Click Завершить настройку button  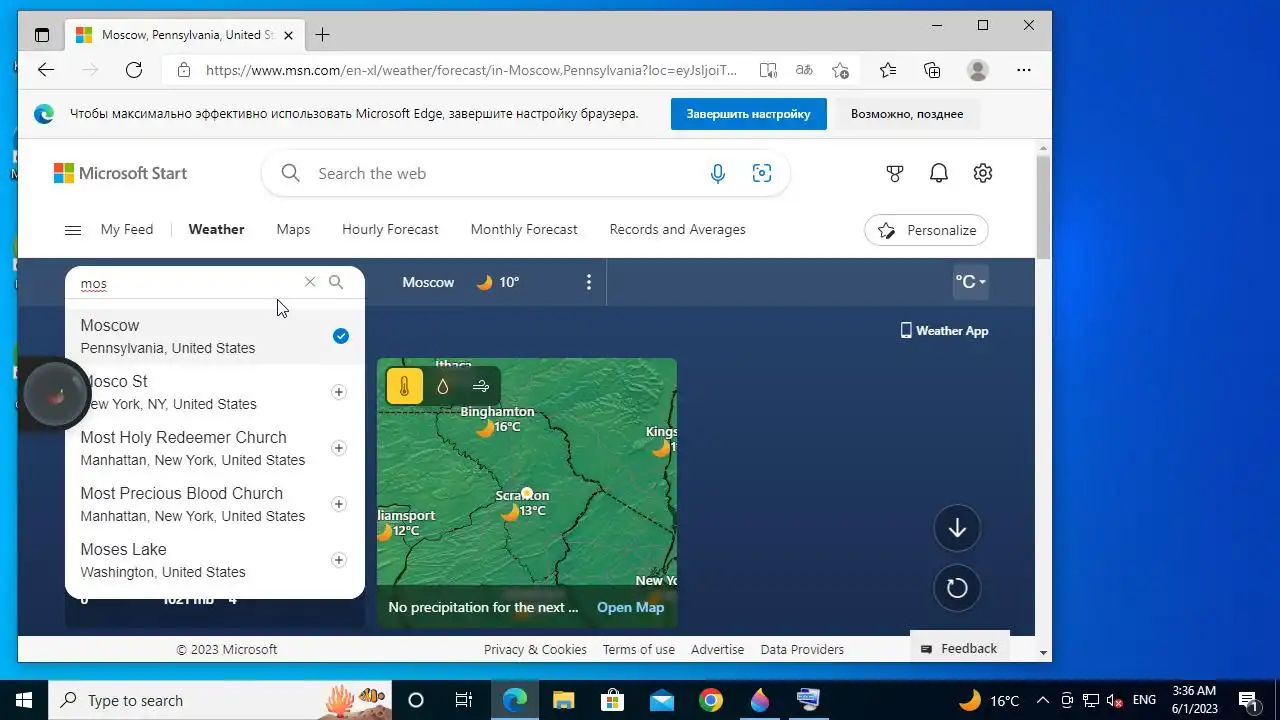pos(748,114)
